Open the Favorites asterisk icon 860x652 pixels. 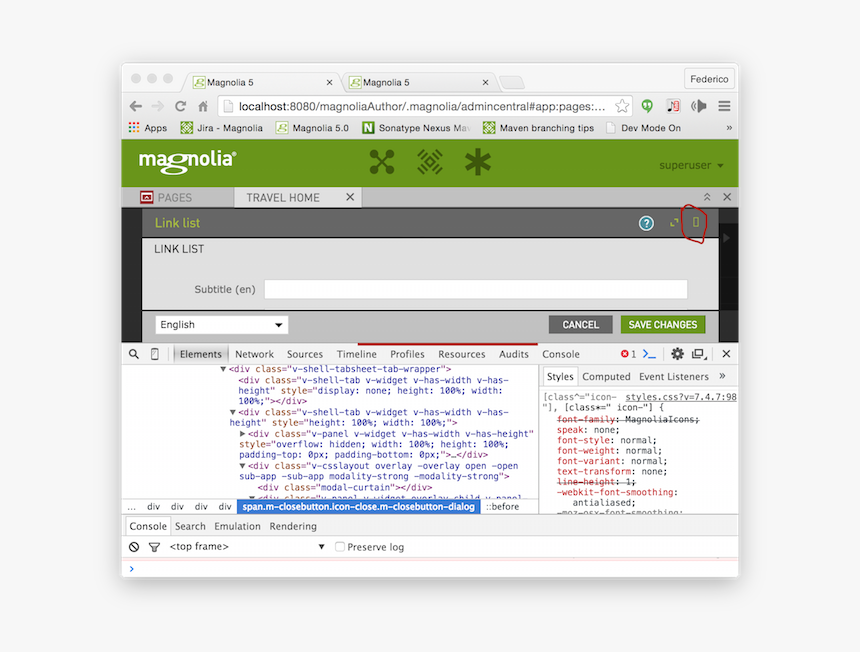pos(478,162)
